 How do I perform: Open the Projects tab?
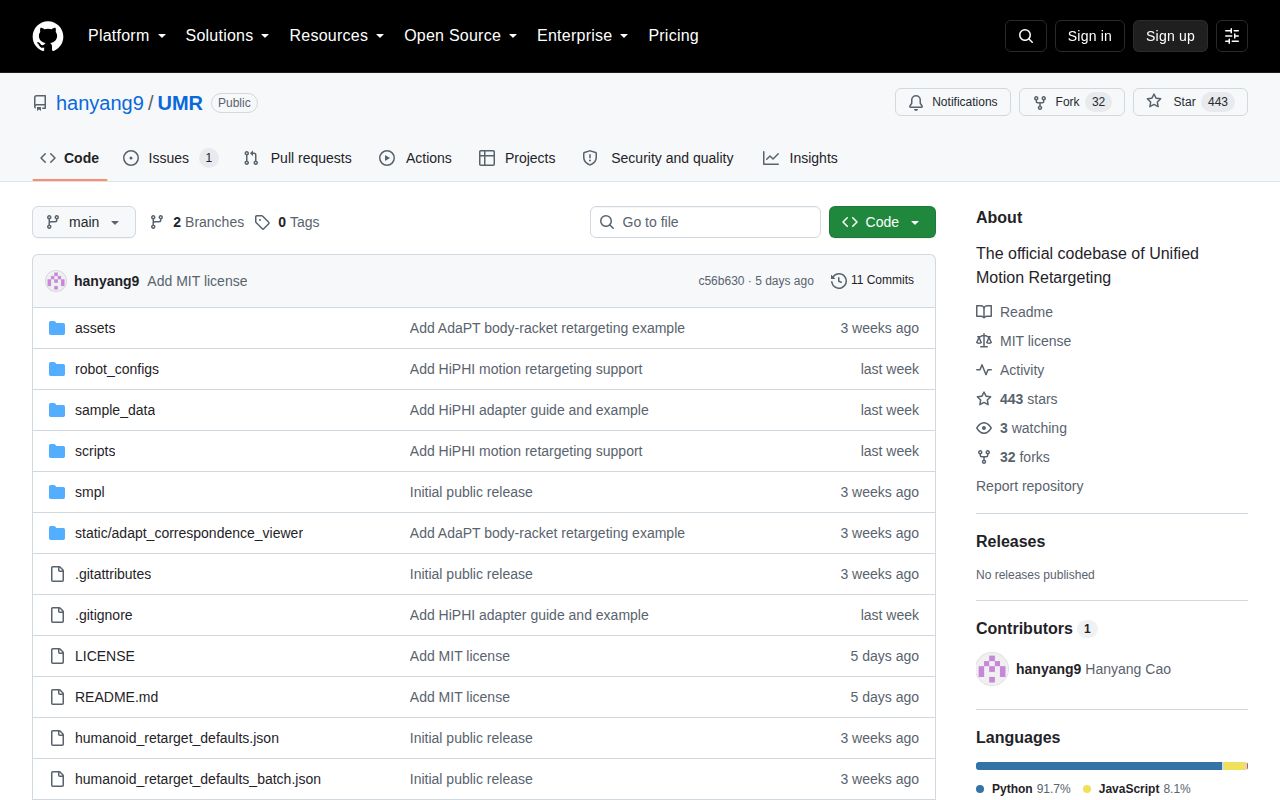pos(517,158)
